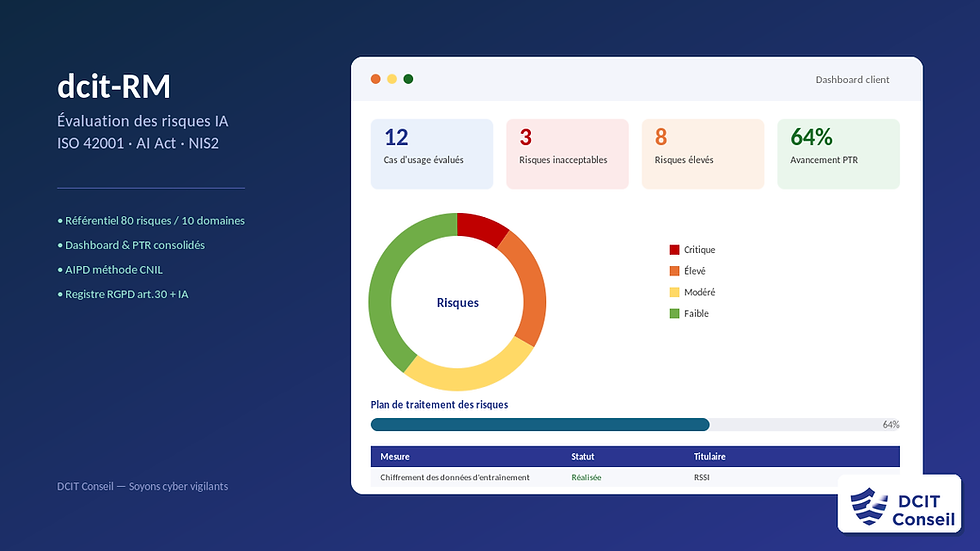This screenshot has width=980, height=551.
Task: Click the orange window dot
Action: (376, 79)
